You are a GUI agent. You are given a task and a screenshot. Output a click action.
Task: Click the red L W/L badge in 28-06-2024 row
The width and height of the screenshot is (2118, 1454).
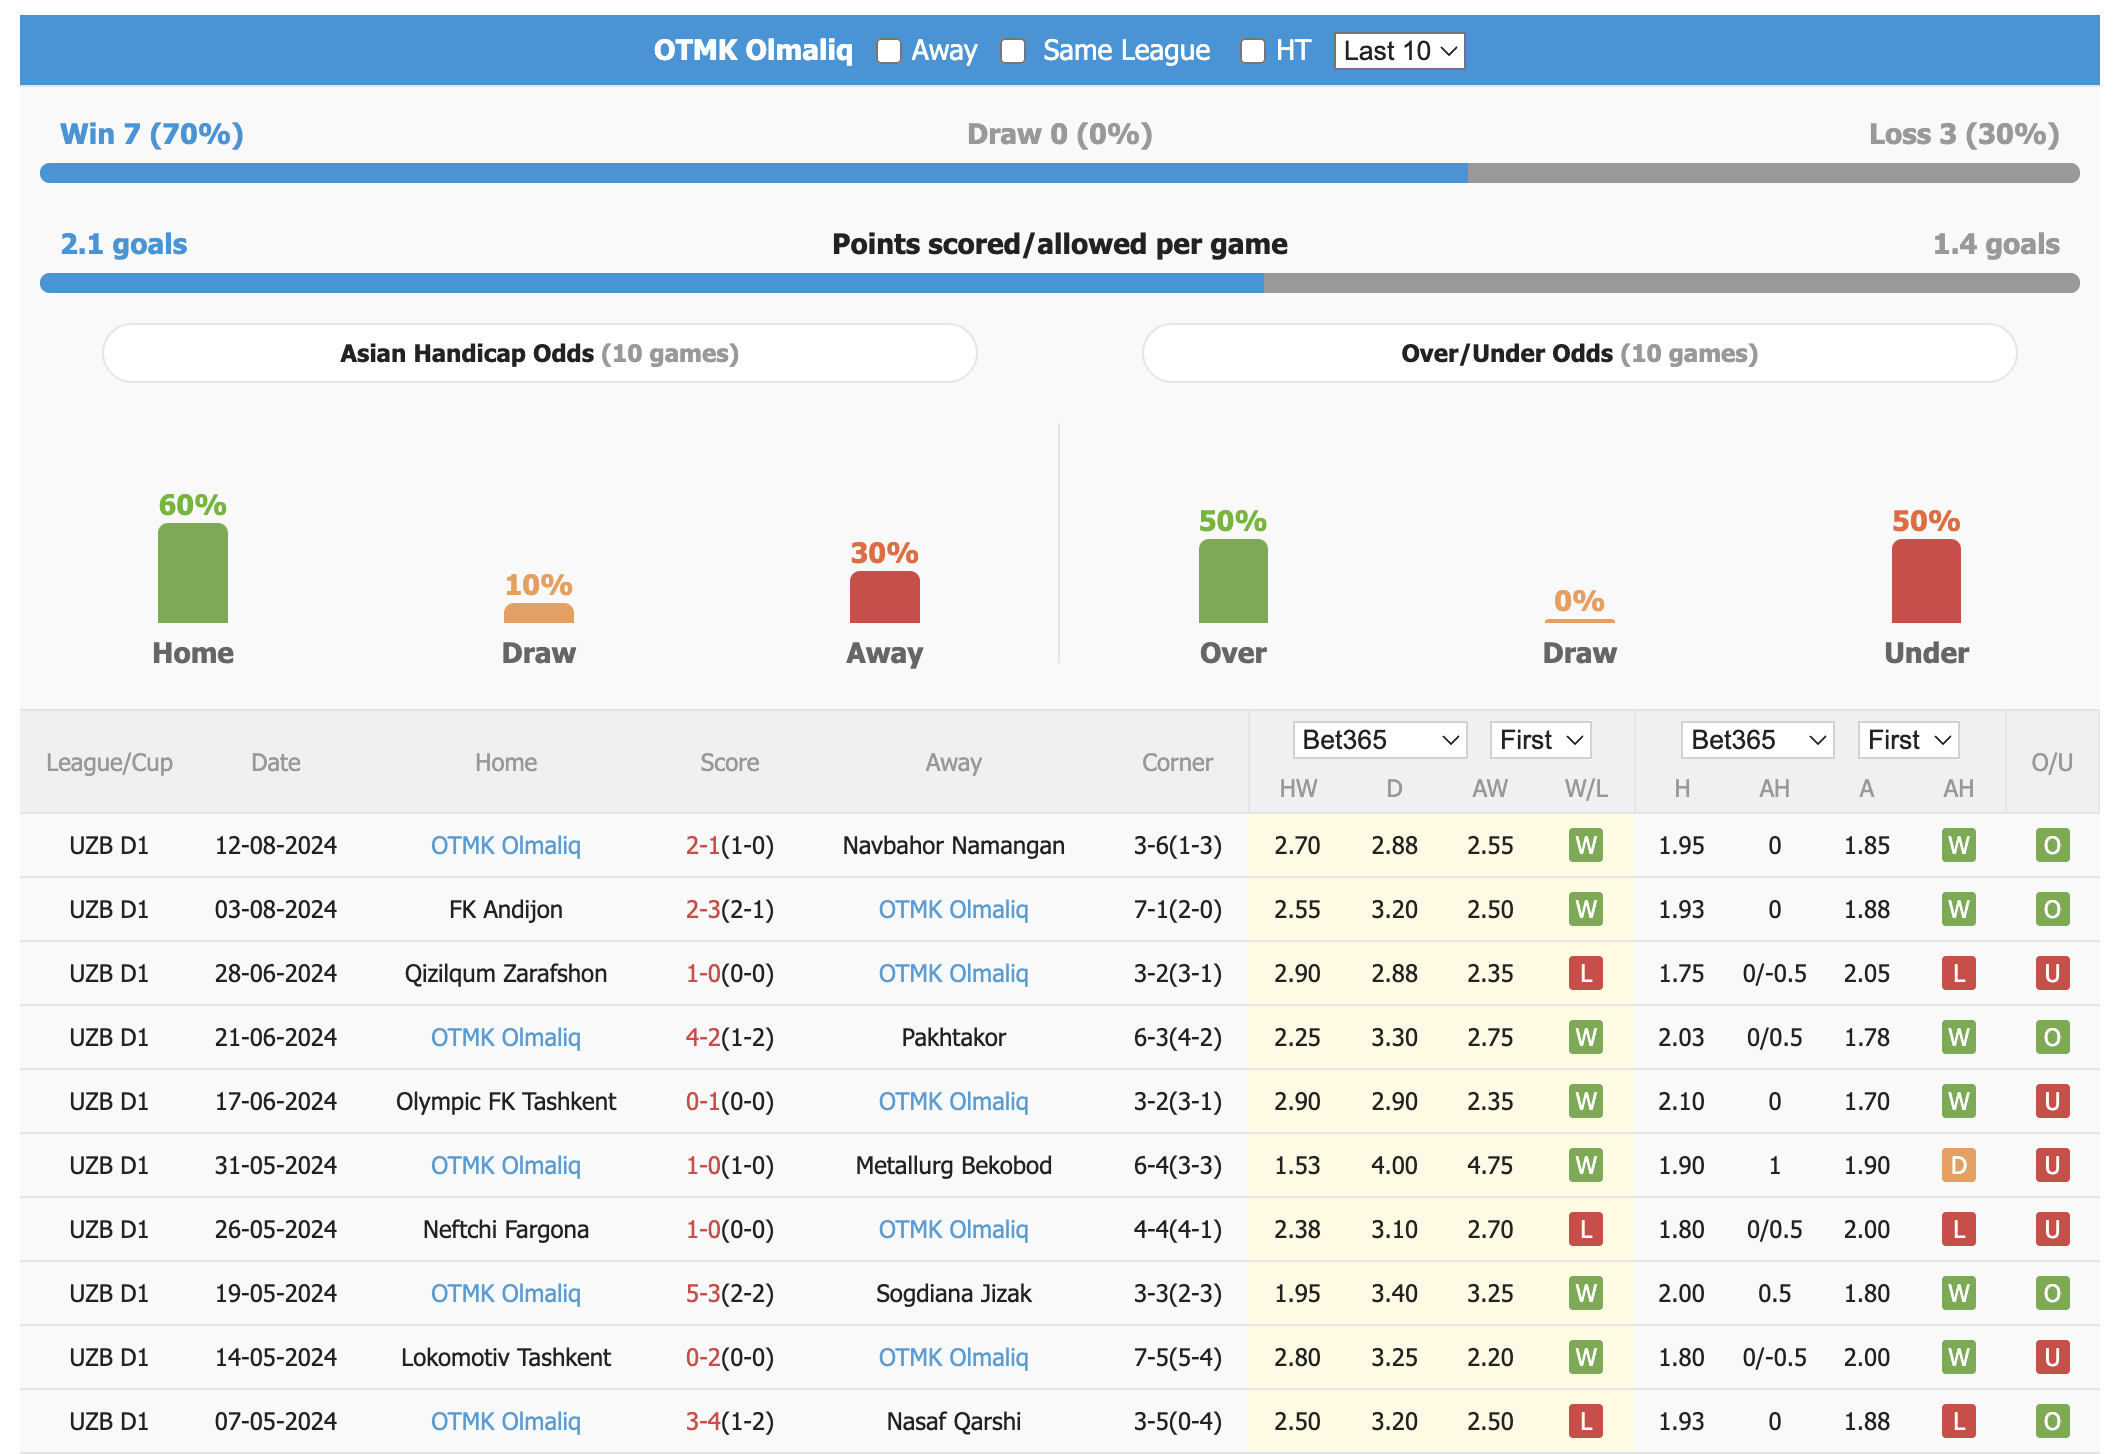[1586, 973]
